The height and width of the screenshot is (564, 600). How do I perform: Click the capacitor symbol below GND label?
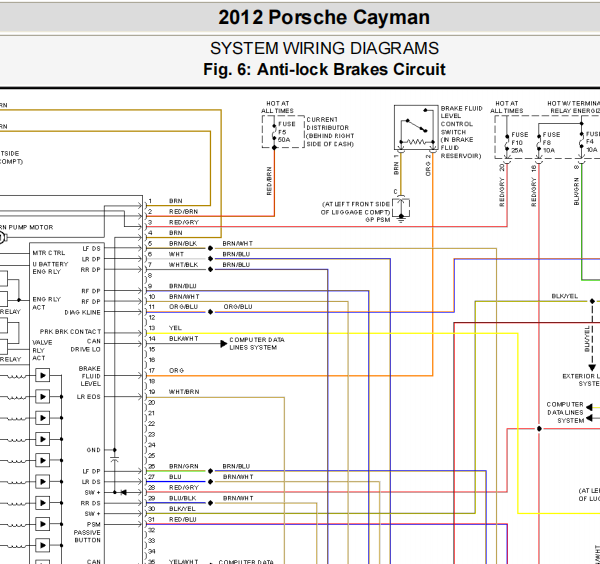pyautogui.click(x=114, y=458)
